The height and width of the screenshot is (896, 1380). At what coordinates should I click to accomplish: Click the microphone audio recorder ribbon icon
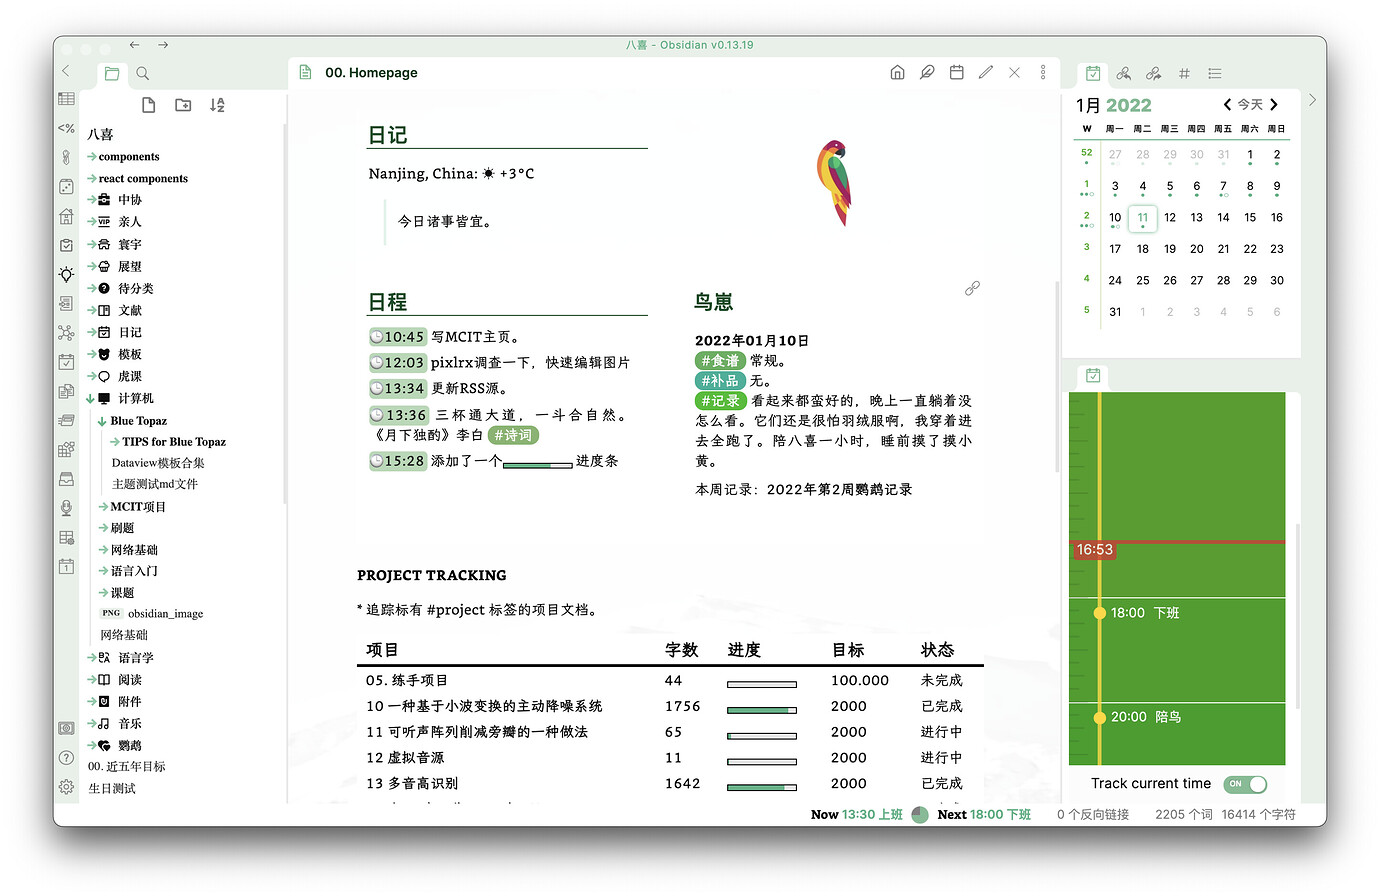tap(66, 508)
